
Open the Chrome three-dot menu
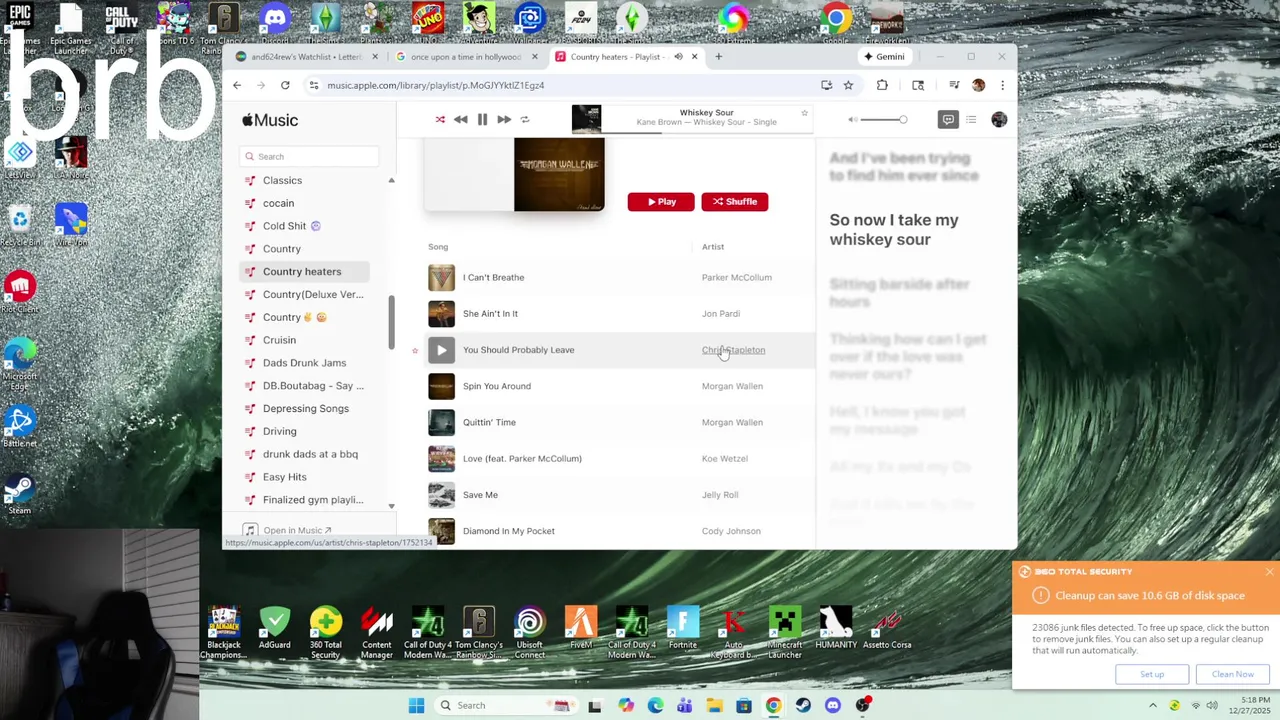coord(1002,85)
